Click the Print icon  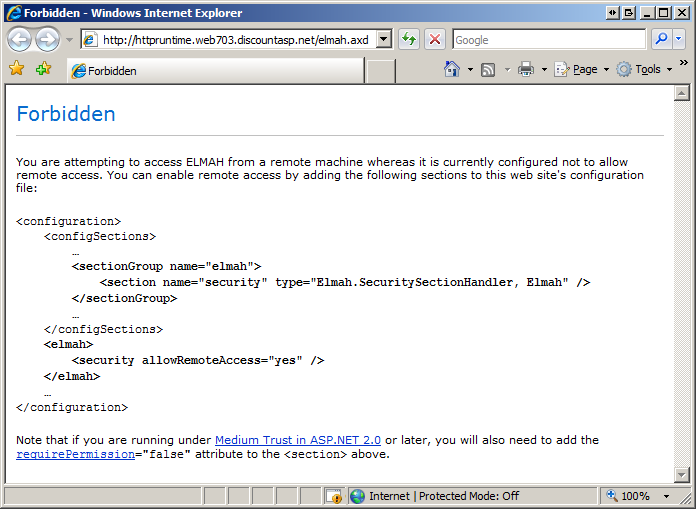tap(526, 69)
